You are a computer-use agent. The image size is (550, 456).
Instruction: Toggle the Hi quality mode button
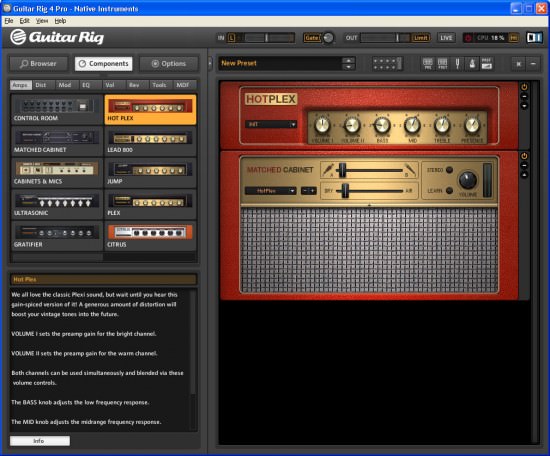pos(514,38)
